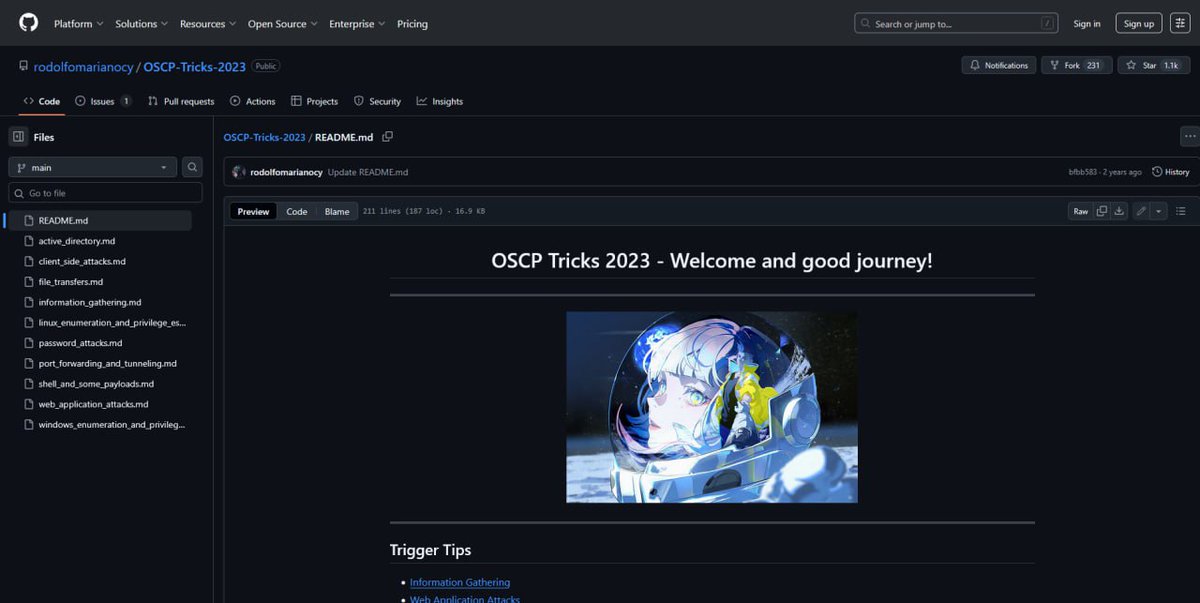
Task: Open the settings icon beside Sign up
Action: pos(1180,23)
